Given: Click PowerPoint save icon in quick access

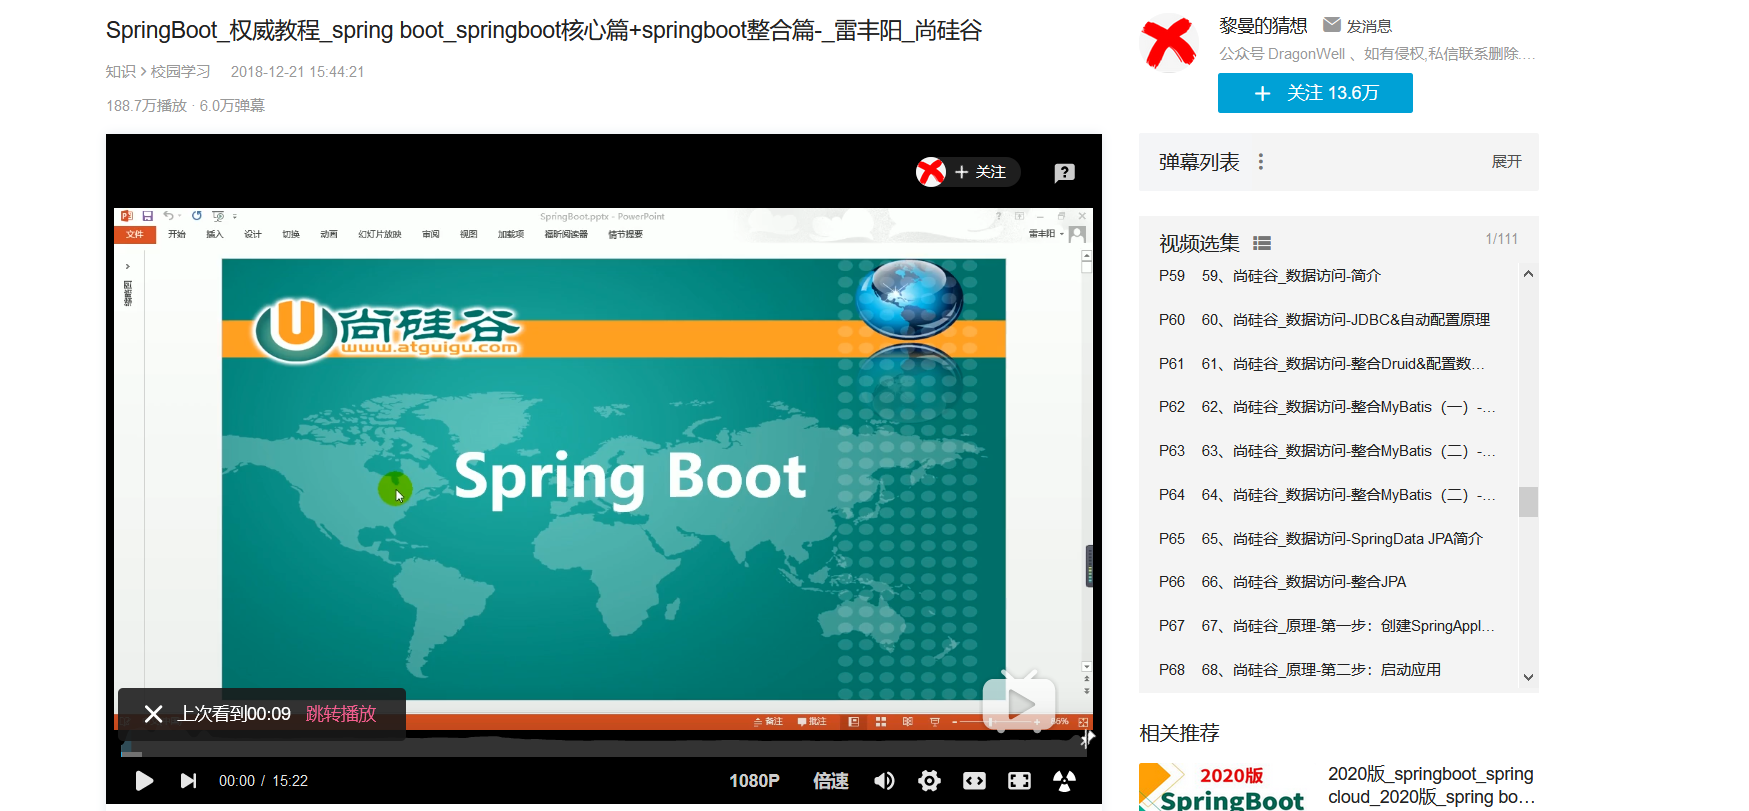Looking at the screenshot, I should 148,216.
